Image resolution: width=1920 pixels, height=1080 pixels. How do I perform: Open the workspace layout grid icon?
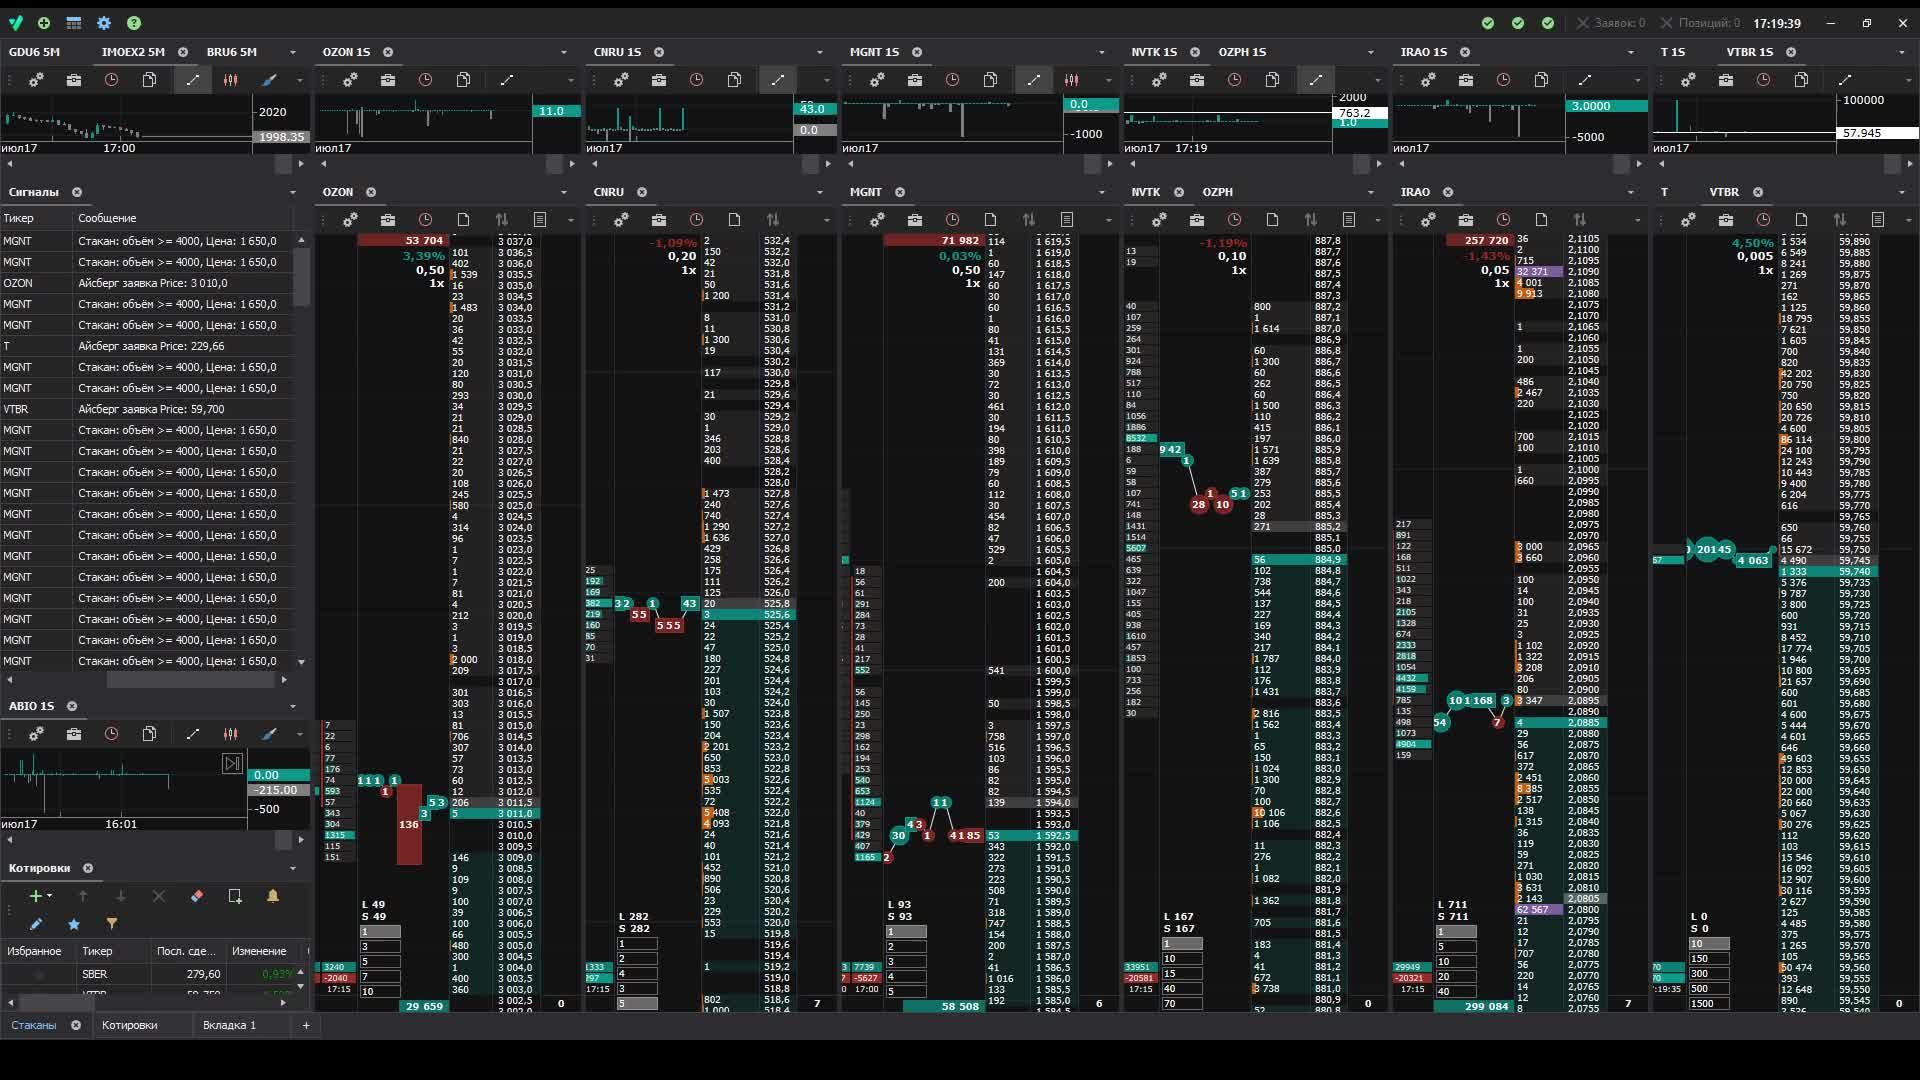click(x=74, y=23)
